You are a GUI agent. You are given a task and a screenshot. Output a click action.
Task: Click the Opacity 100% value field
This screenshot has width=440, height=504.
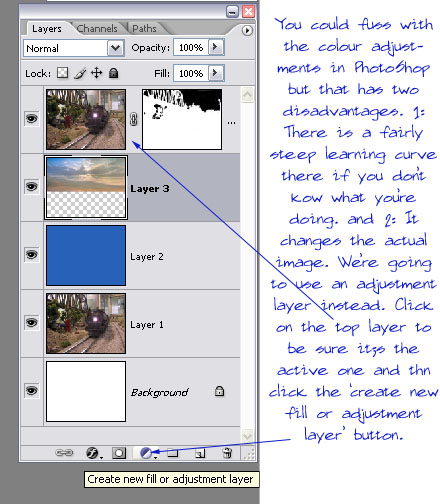(191, 47)
